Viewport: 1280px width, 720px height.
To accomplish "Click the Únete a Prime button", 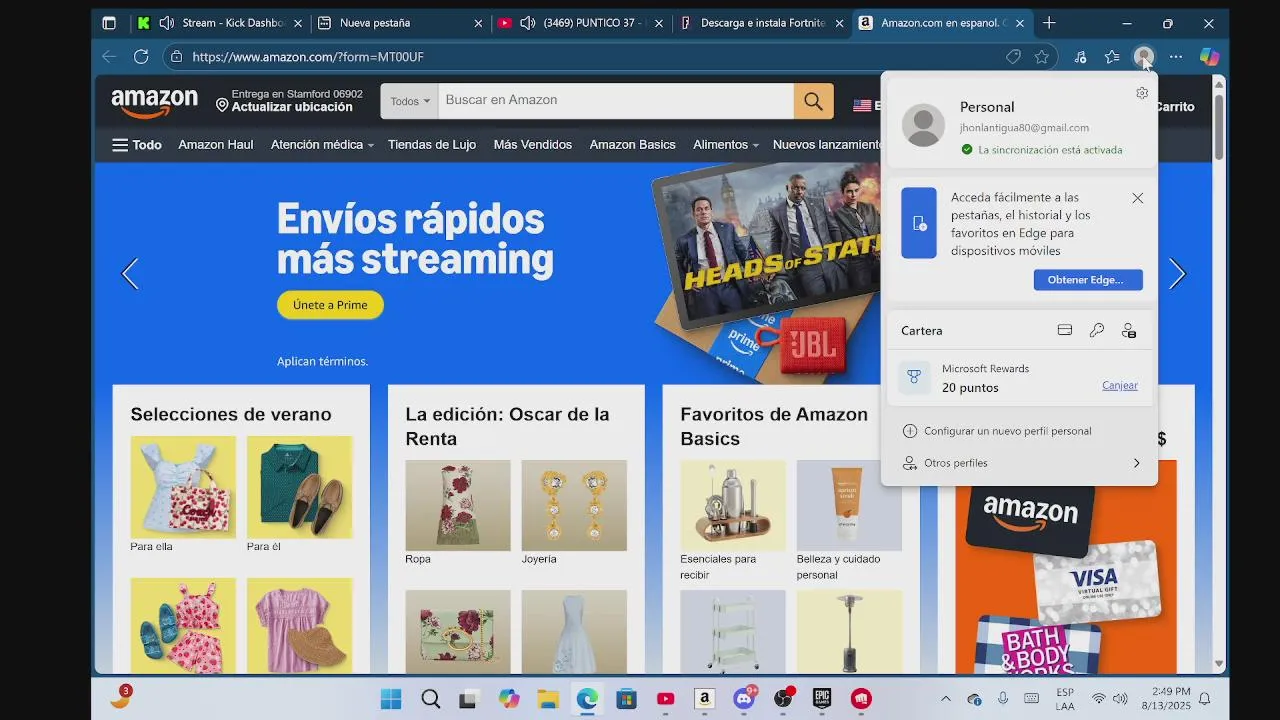I will (330, 305).
